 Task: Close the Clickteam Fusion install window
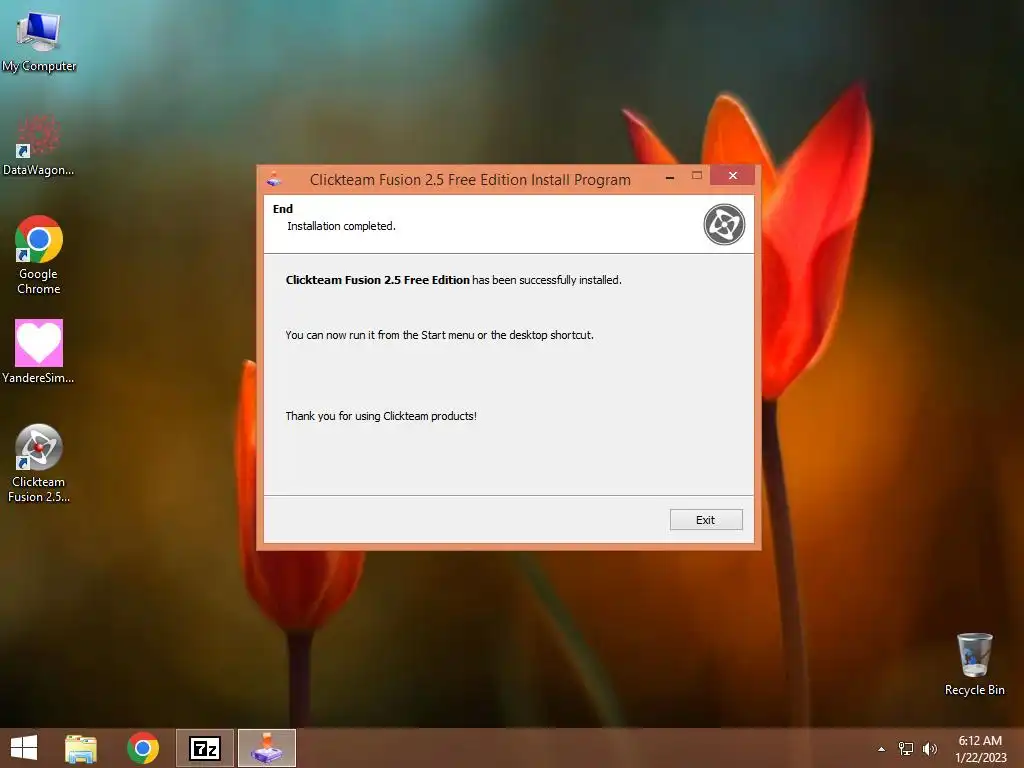(733, 175)
